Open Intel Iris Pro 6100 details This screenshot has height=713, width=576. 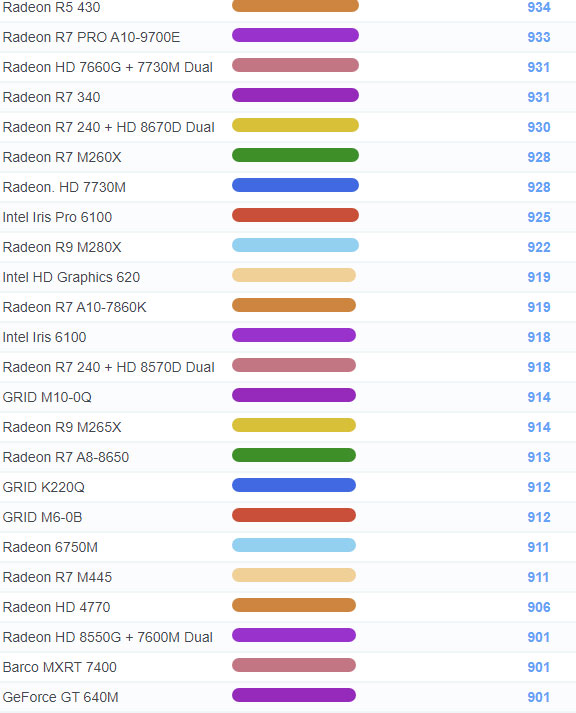pos(57,217)
